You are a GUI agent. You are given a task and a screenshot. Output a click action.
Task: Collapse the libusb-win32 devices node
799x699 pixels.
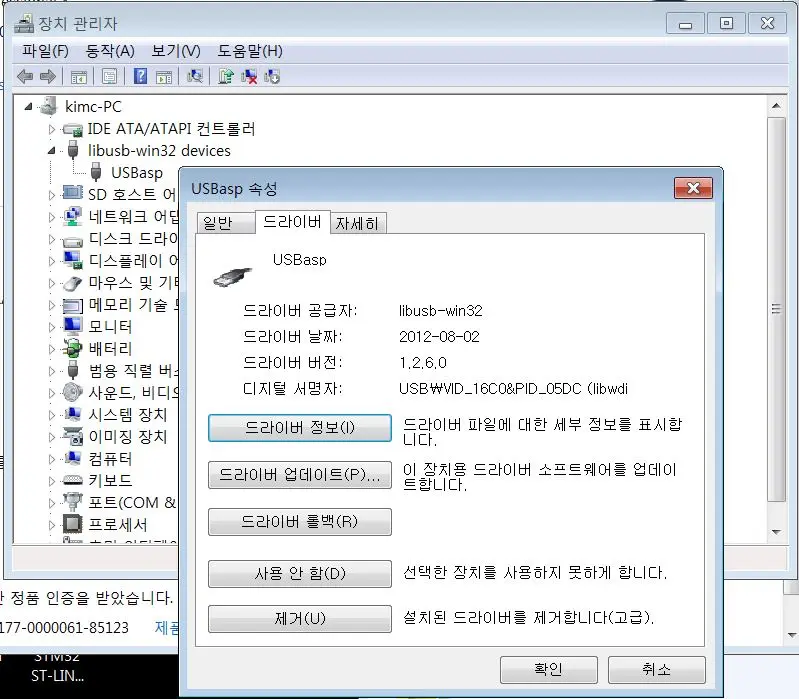point(51,151)
